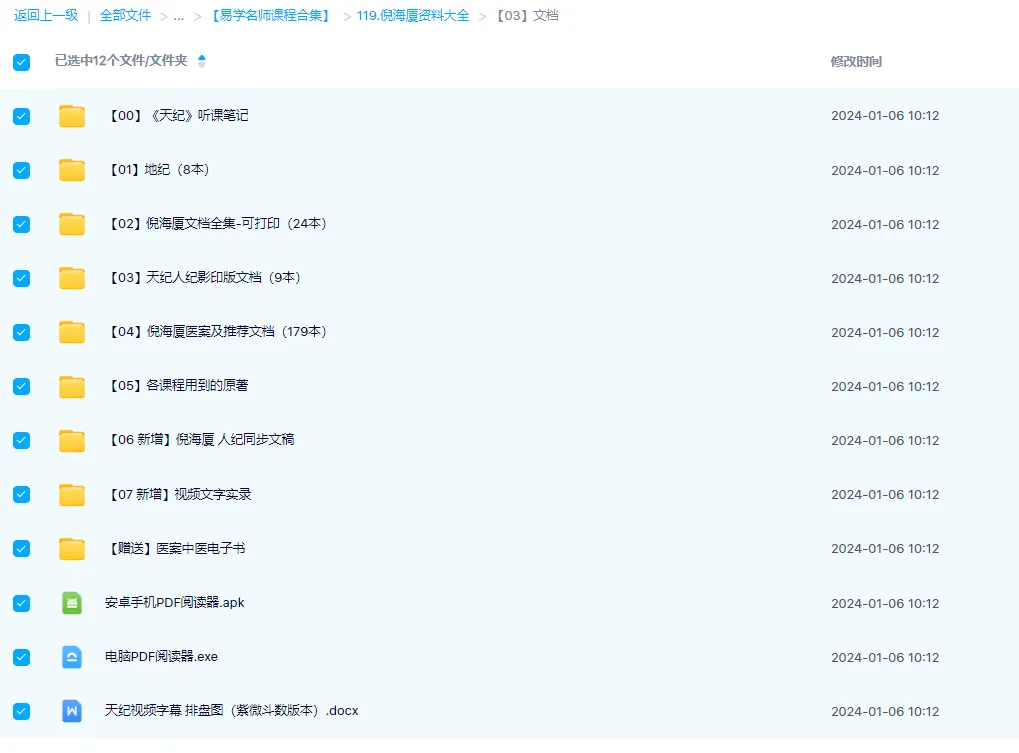Screen dimensions: 1019x753
Task: Open folder name 【03】天纪人纪影印版文档（9本）
Action: (205, 277)
